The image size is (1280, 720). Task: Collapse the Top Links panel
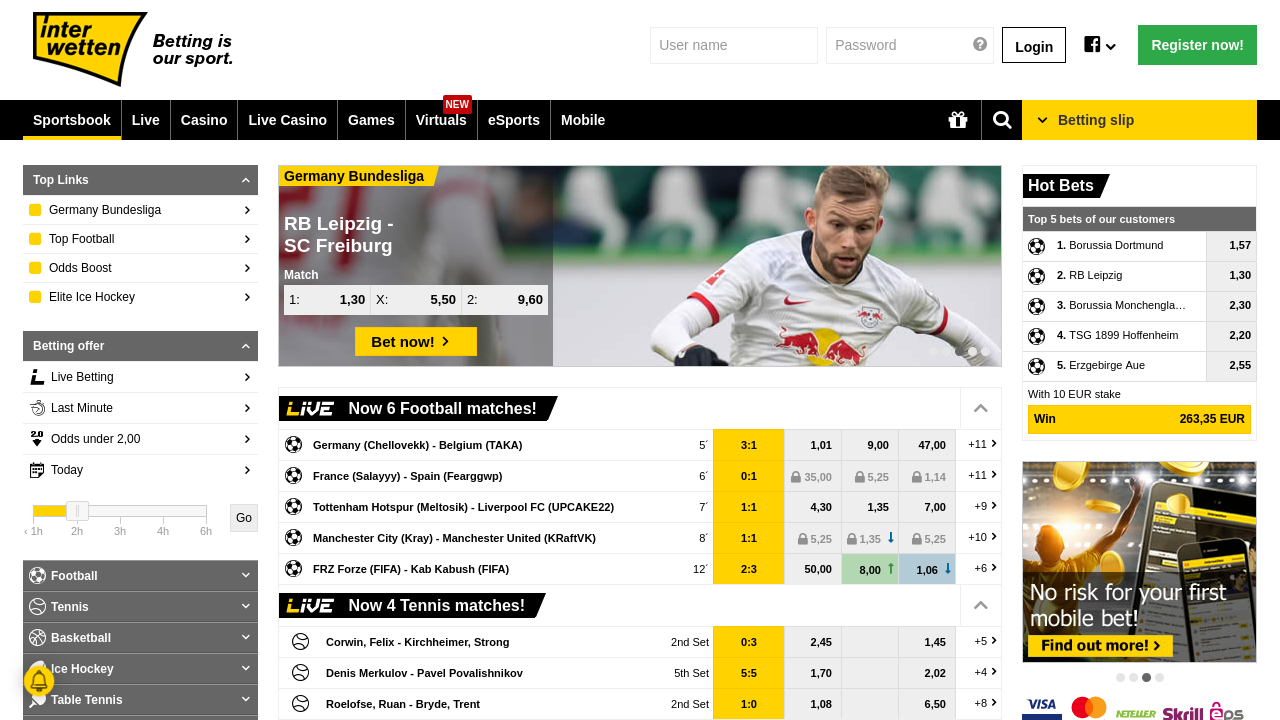coord(245,180)
